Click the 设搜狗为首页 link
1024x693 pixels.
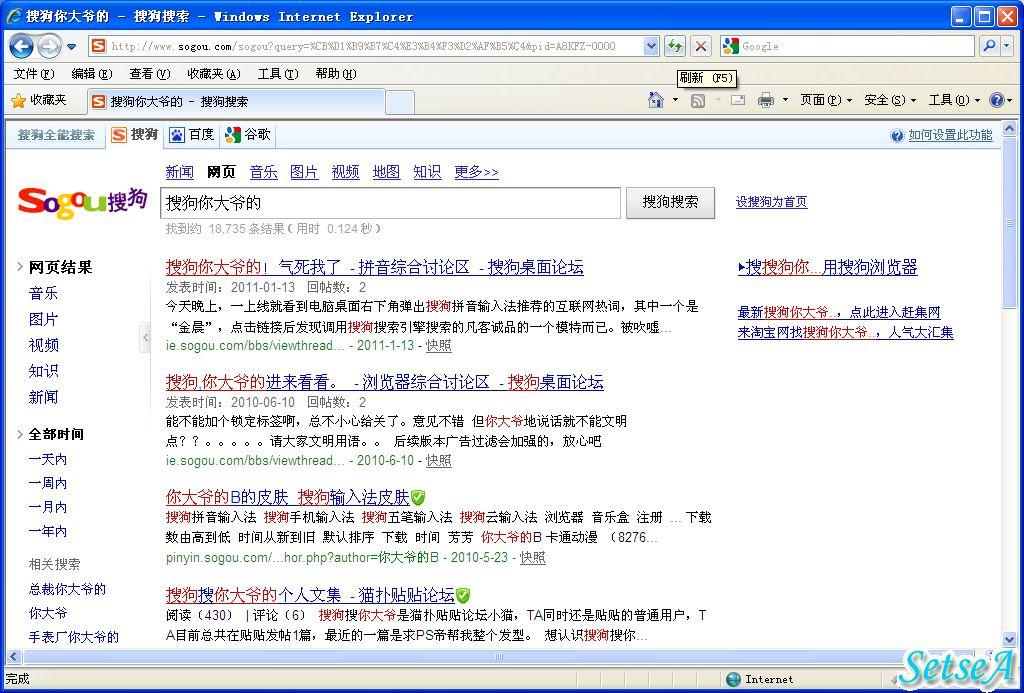point(771,202)
